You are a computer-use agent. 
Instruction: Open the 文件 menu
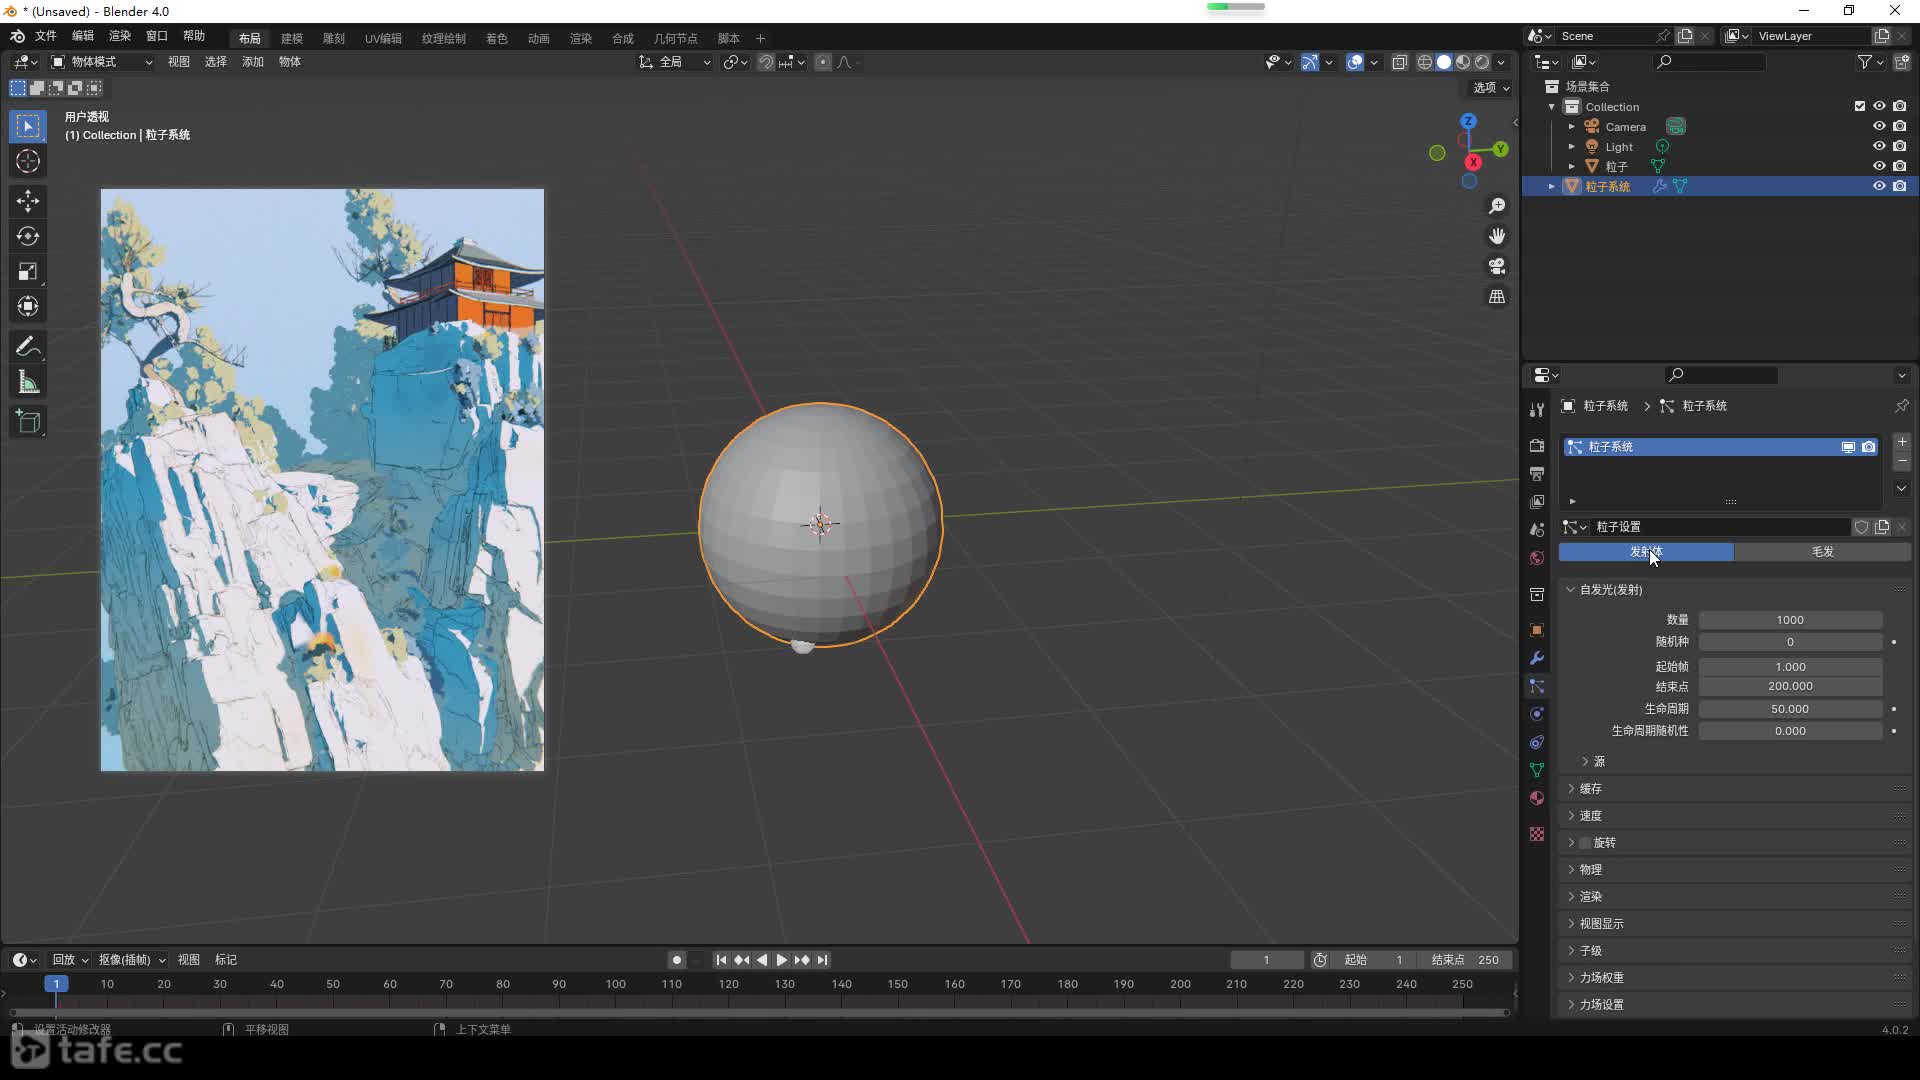[46, 36]
